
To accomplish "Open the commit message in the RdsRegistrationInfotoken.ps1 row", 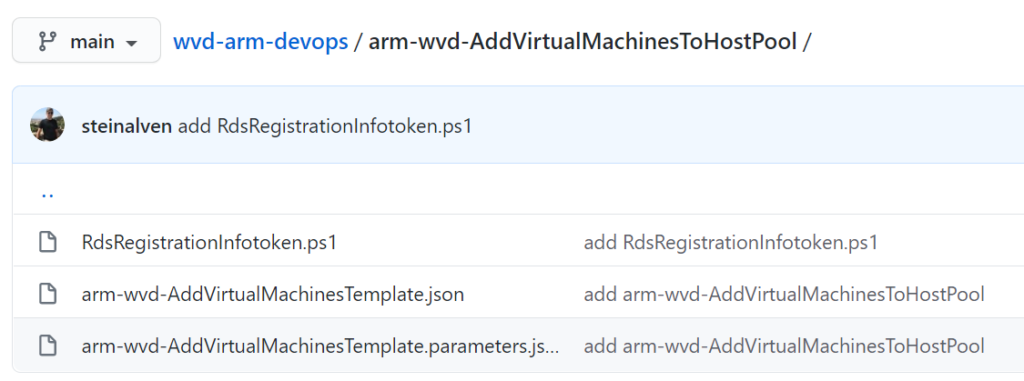I will tap(731, 242).
